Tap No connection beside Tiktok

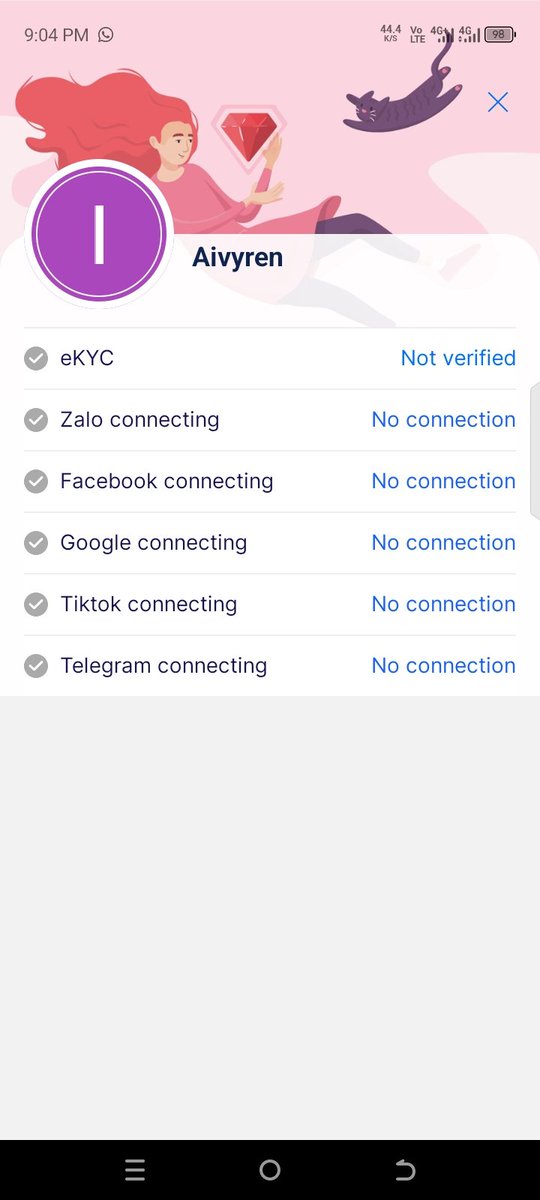tap(443, 604)
